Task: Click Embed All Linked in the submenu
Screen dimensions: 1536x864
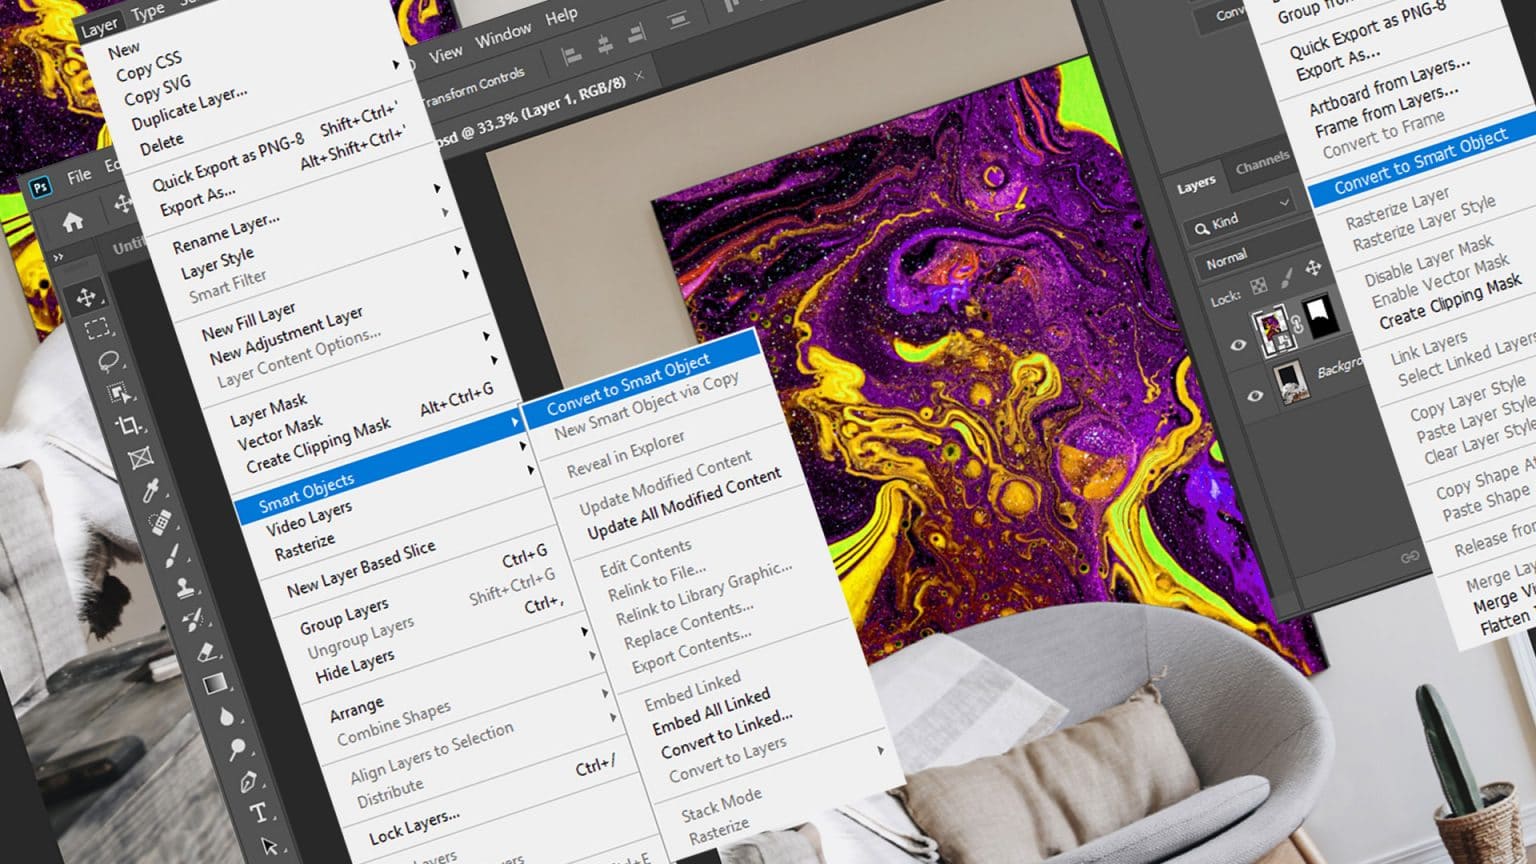Action: click(x=711, y=711)
